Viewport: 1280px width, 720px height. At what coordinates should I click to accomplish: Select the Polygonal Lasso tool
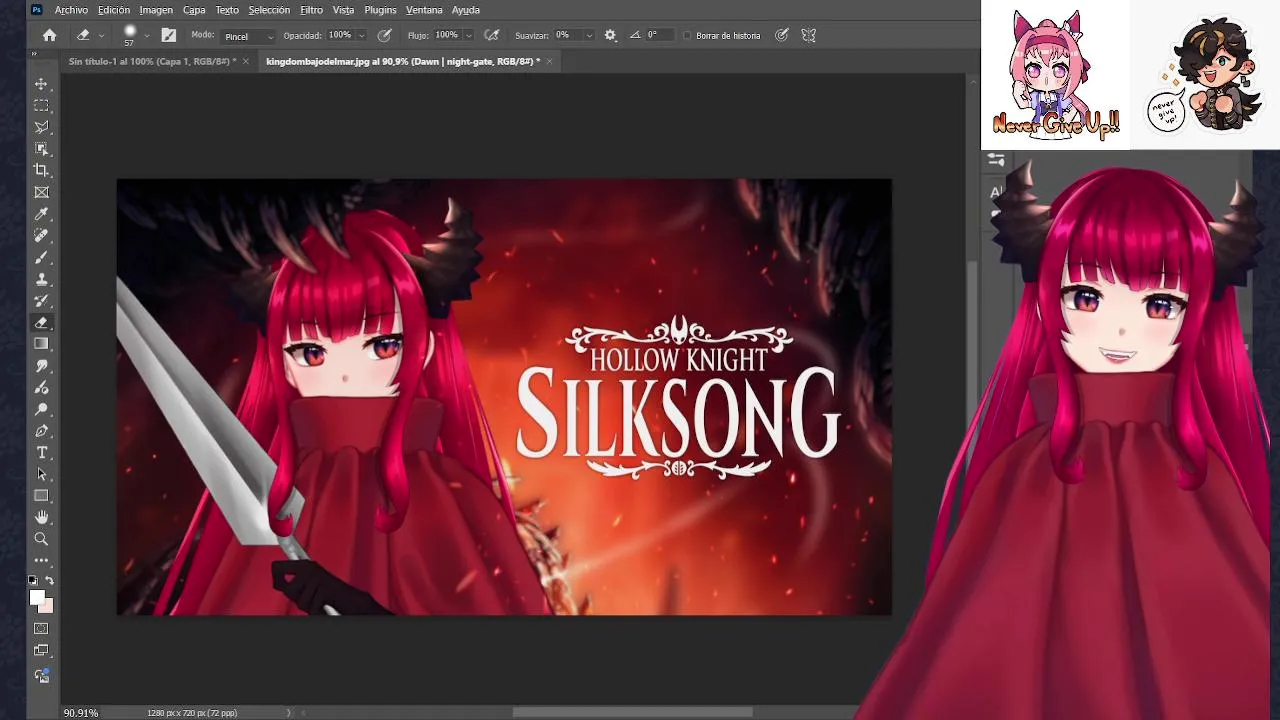[41, 127]
